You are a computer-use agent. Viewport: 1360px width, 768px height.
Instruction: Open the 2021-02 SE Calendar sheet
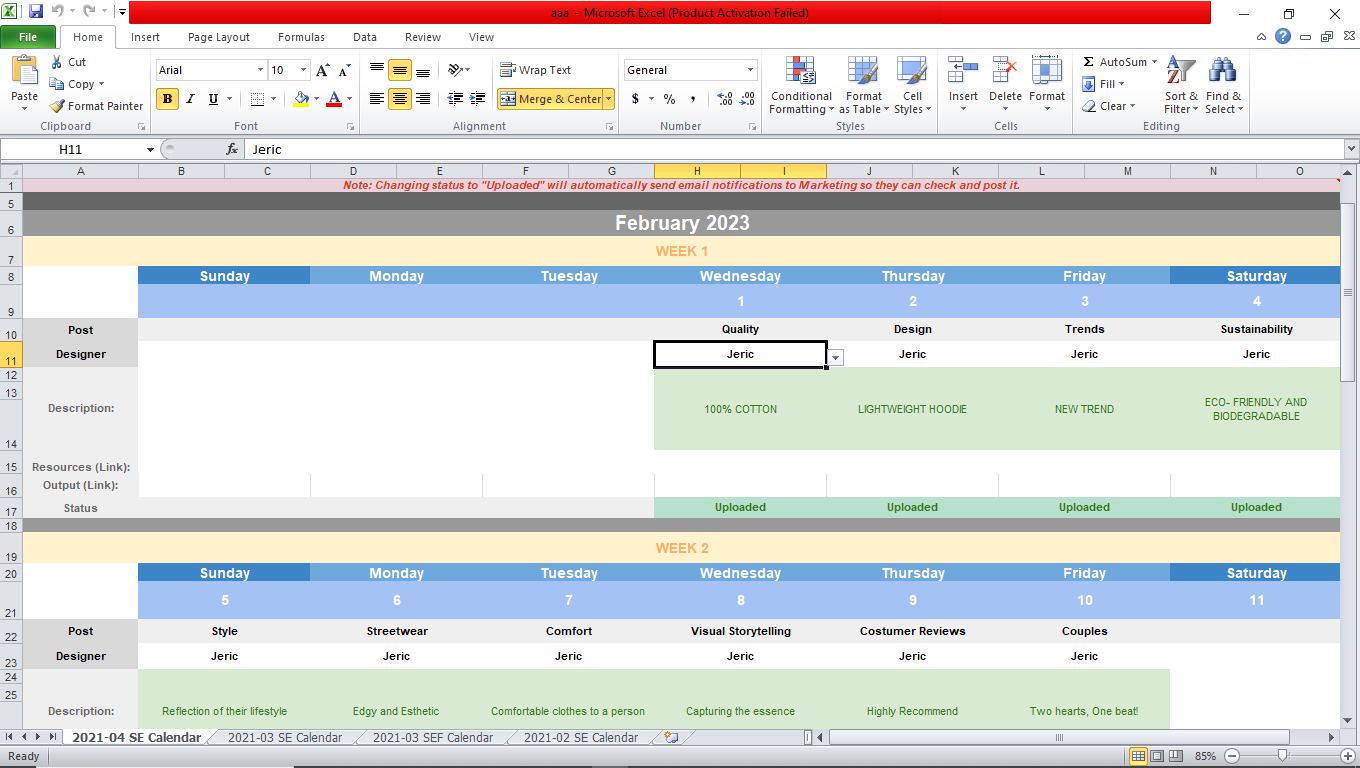(x=581, y=738)
